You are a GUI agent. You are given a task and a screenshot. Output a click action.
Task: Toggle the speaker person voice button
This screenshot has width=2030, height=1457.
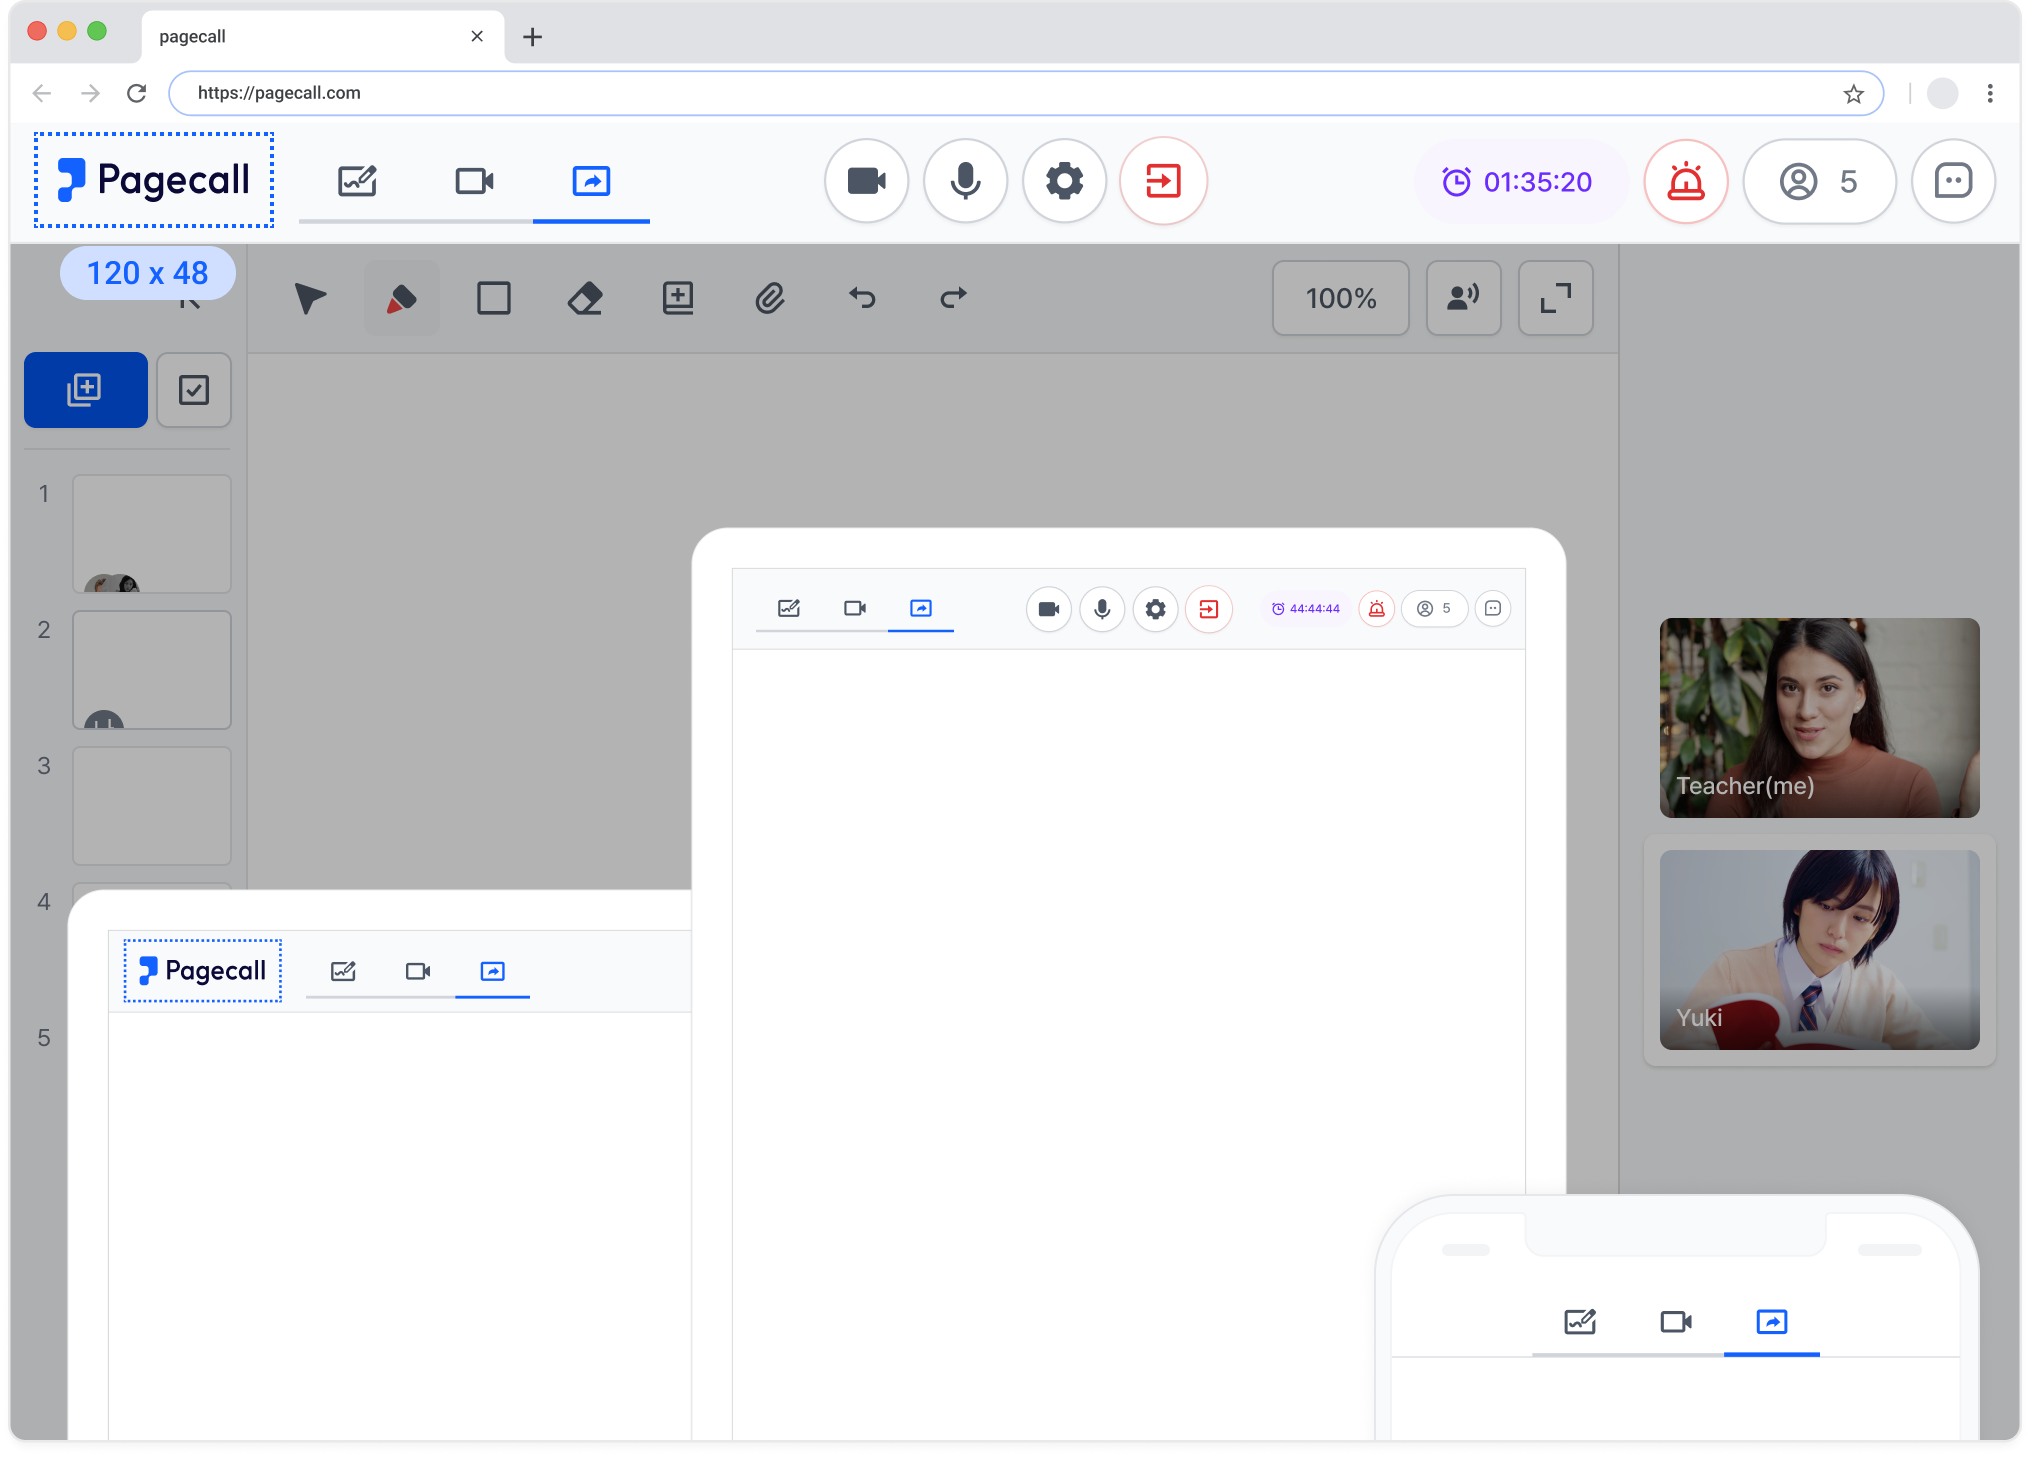(1463, 298)
